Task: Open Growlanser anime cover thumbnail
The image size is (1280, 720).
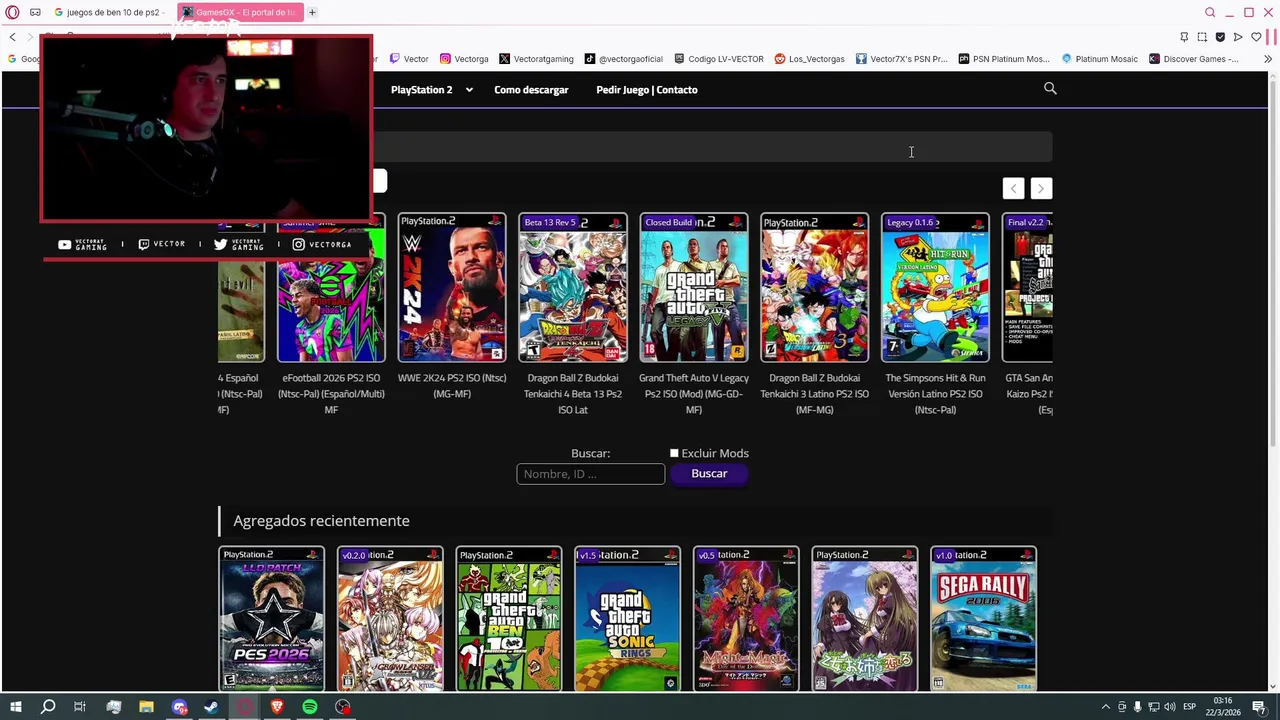Action: [x=390, y=619]
